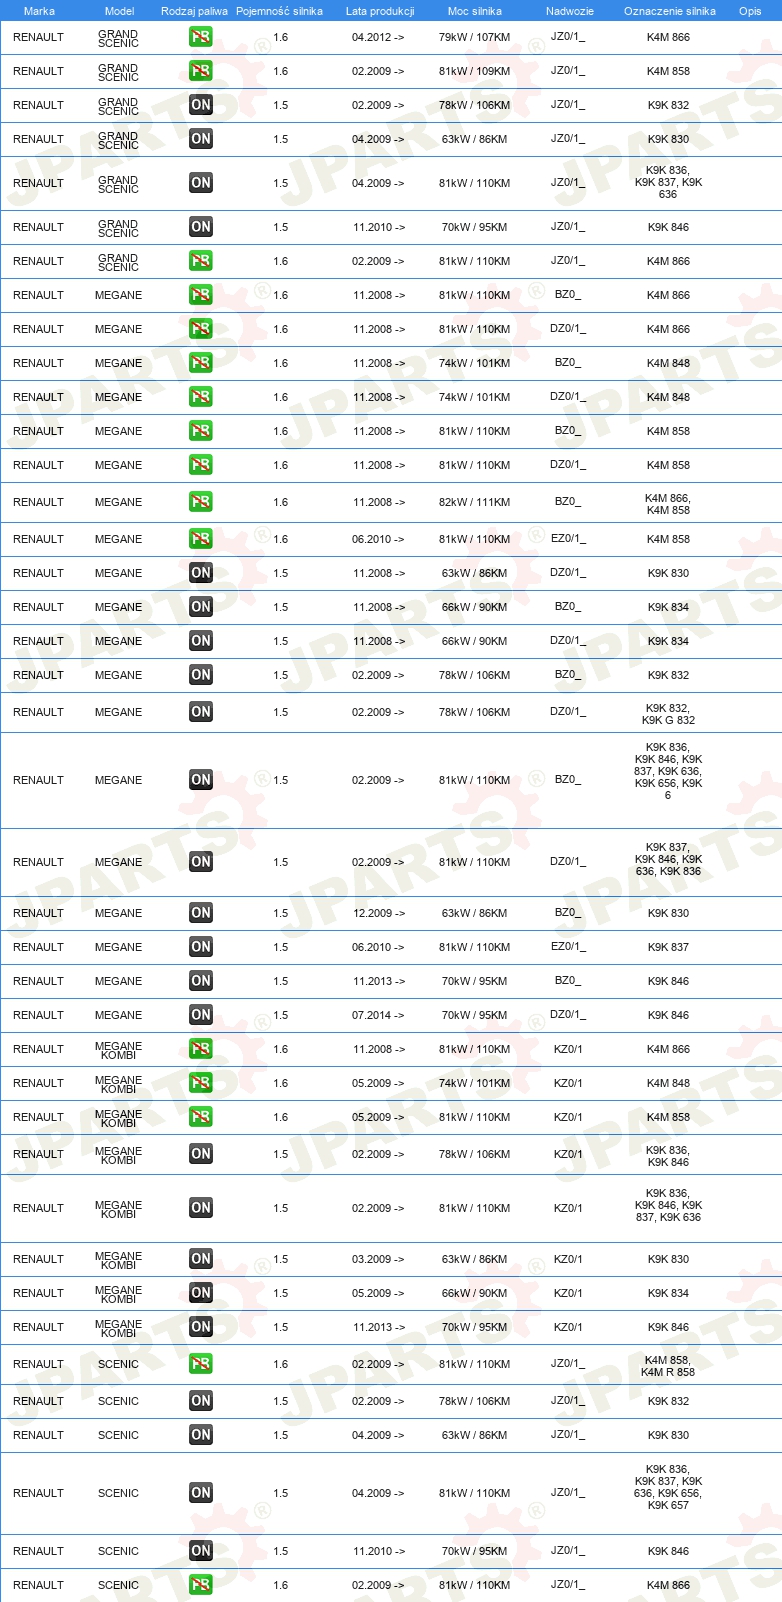Click petrol icon of Megane BZ0_ K4M 848 row
Screen dimensions: 782x1602
point(201,363)
